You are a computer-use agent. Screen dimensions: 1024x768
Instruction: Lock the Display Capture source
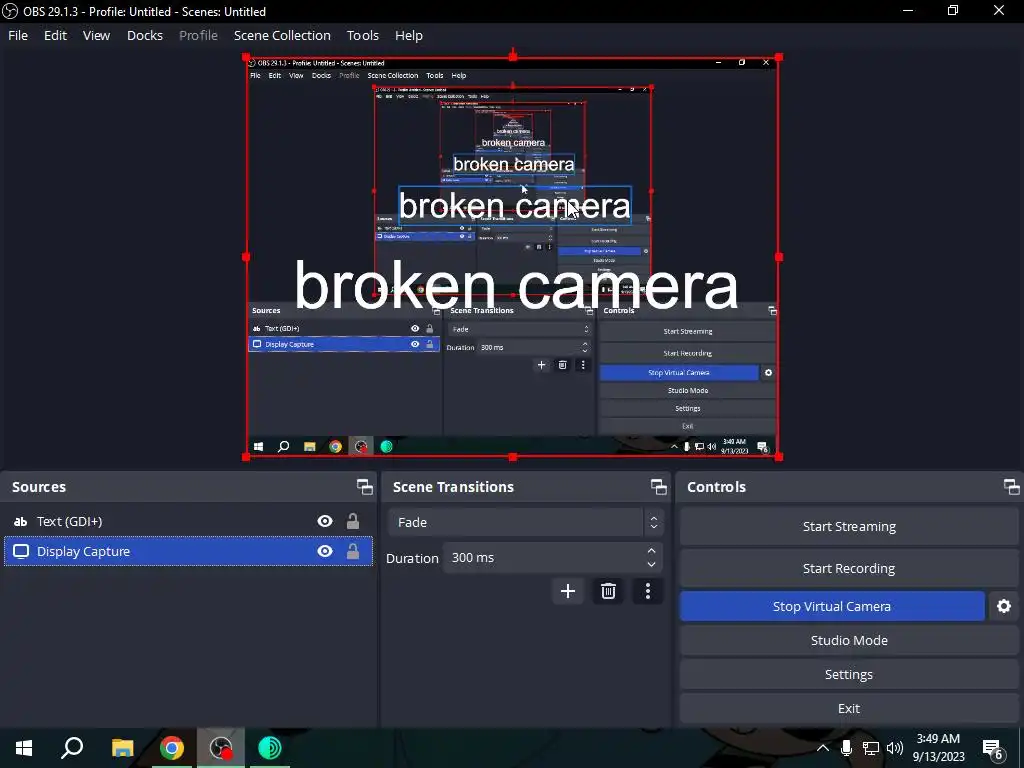pyautogui.click(x=353, y=551)
